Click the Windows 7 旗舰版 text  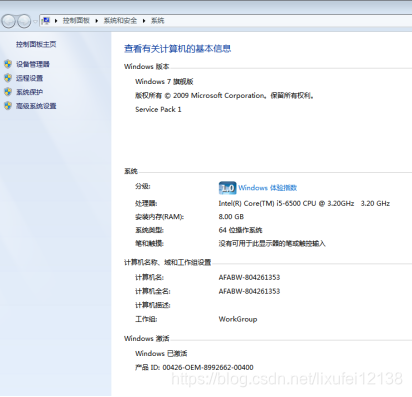coord(164,82)
